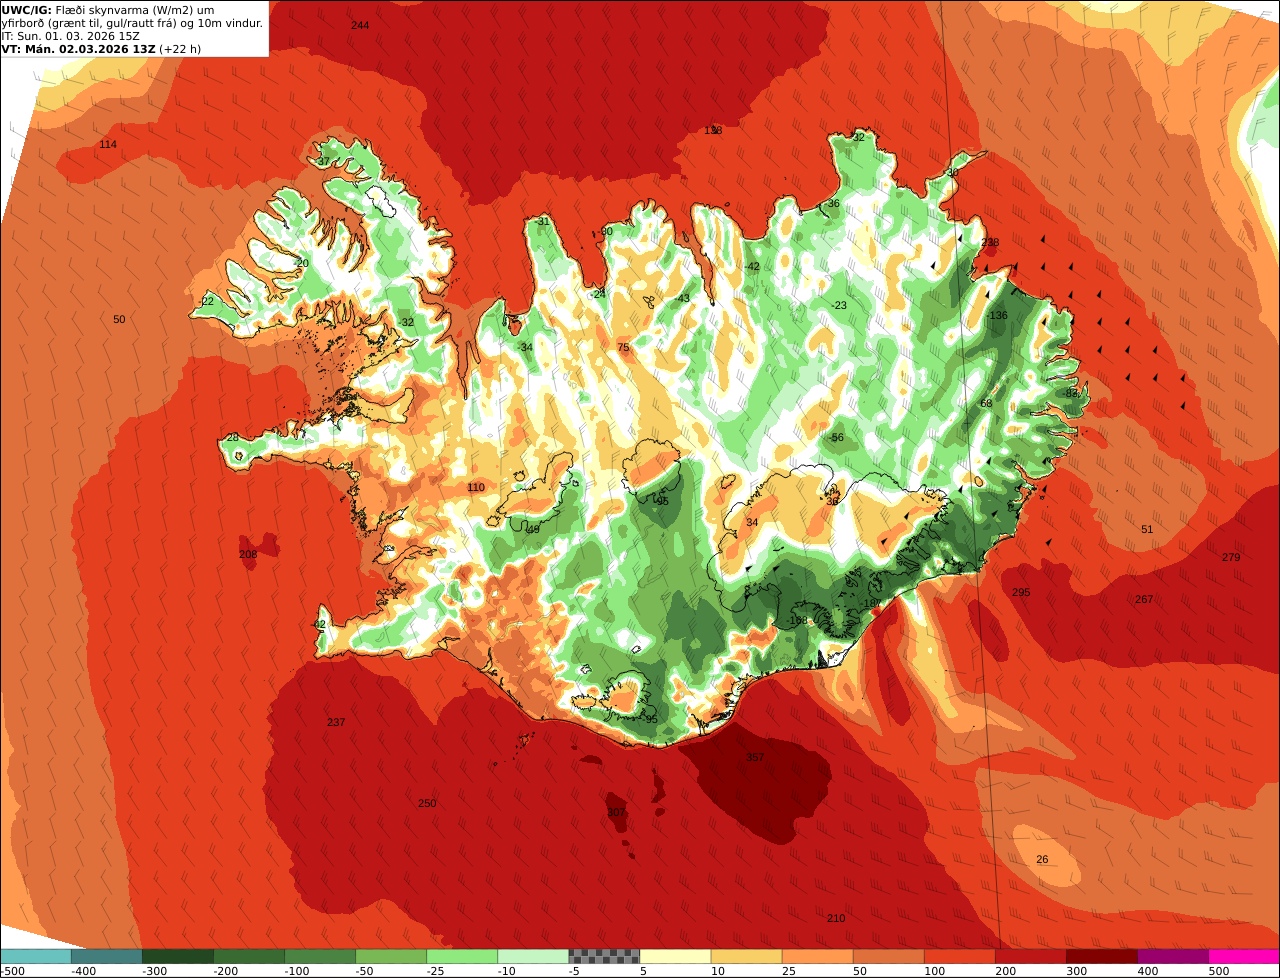This screenshot has width=1280, height=978.
Task: Click the legend label '300'
Action: coord(1076,971)
